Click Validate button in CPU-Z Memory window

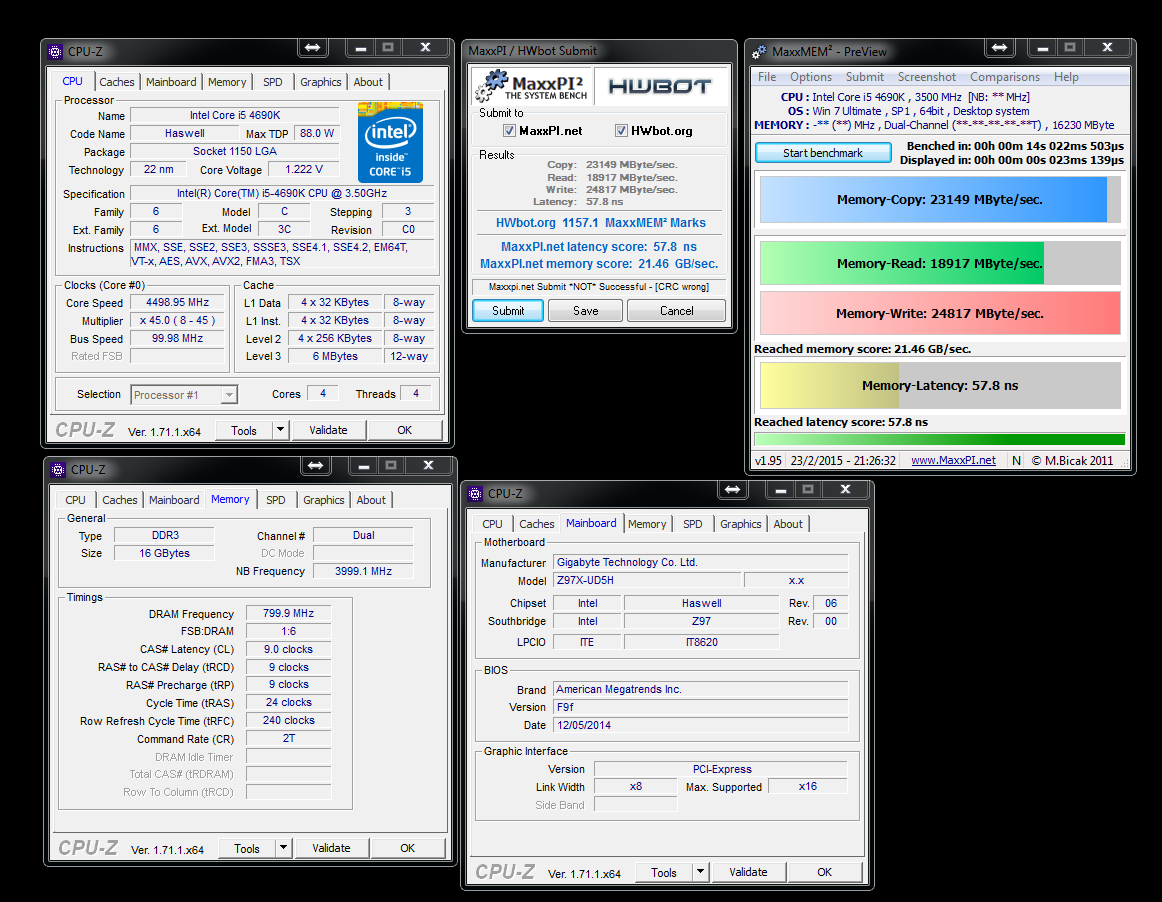coord(331,848)
